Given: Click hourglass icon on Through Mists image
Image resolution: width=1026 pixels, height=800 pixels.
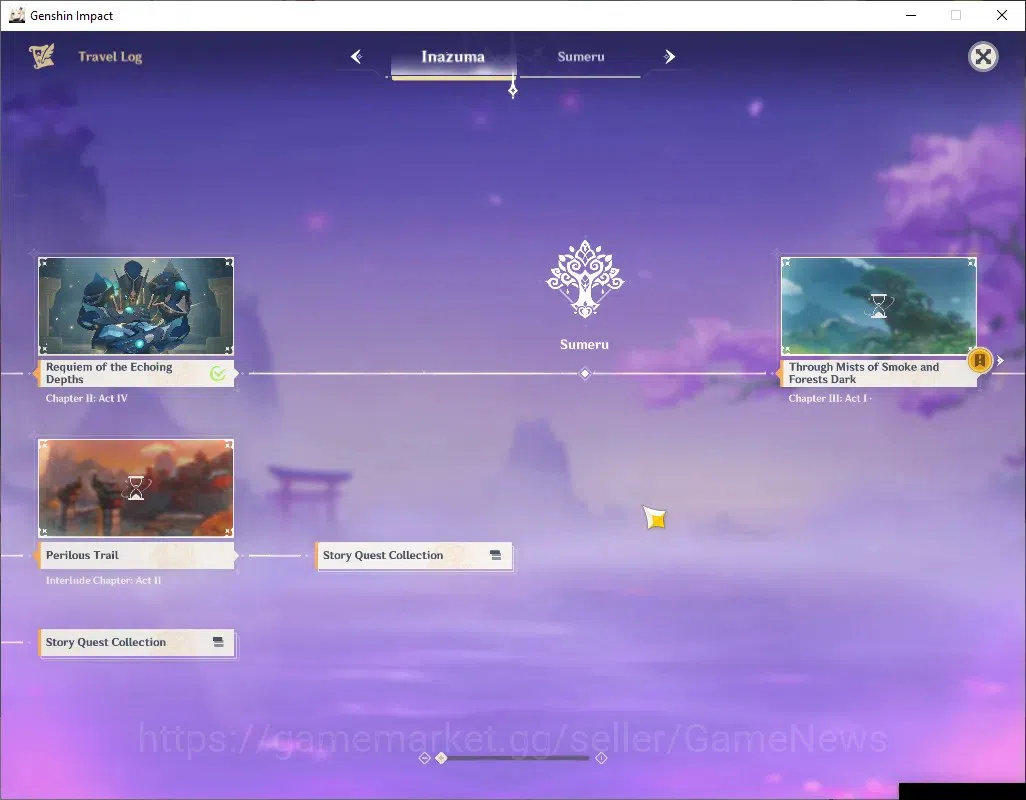Looking at the screenshot, I should point(878,306).
